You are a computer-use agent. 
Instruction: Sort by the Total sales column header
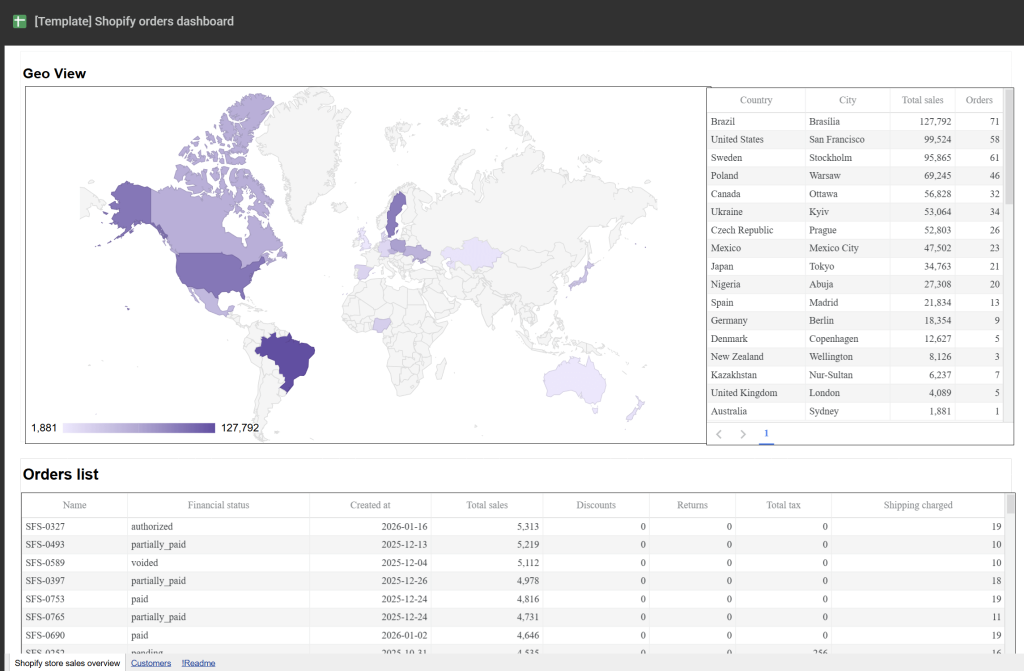point(487,505)
